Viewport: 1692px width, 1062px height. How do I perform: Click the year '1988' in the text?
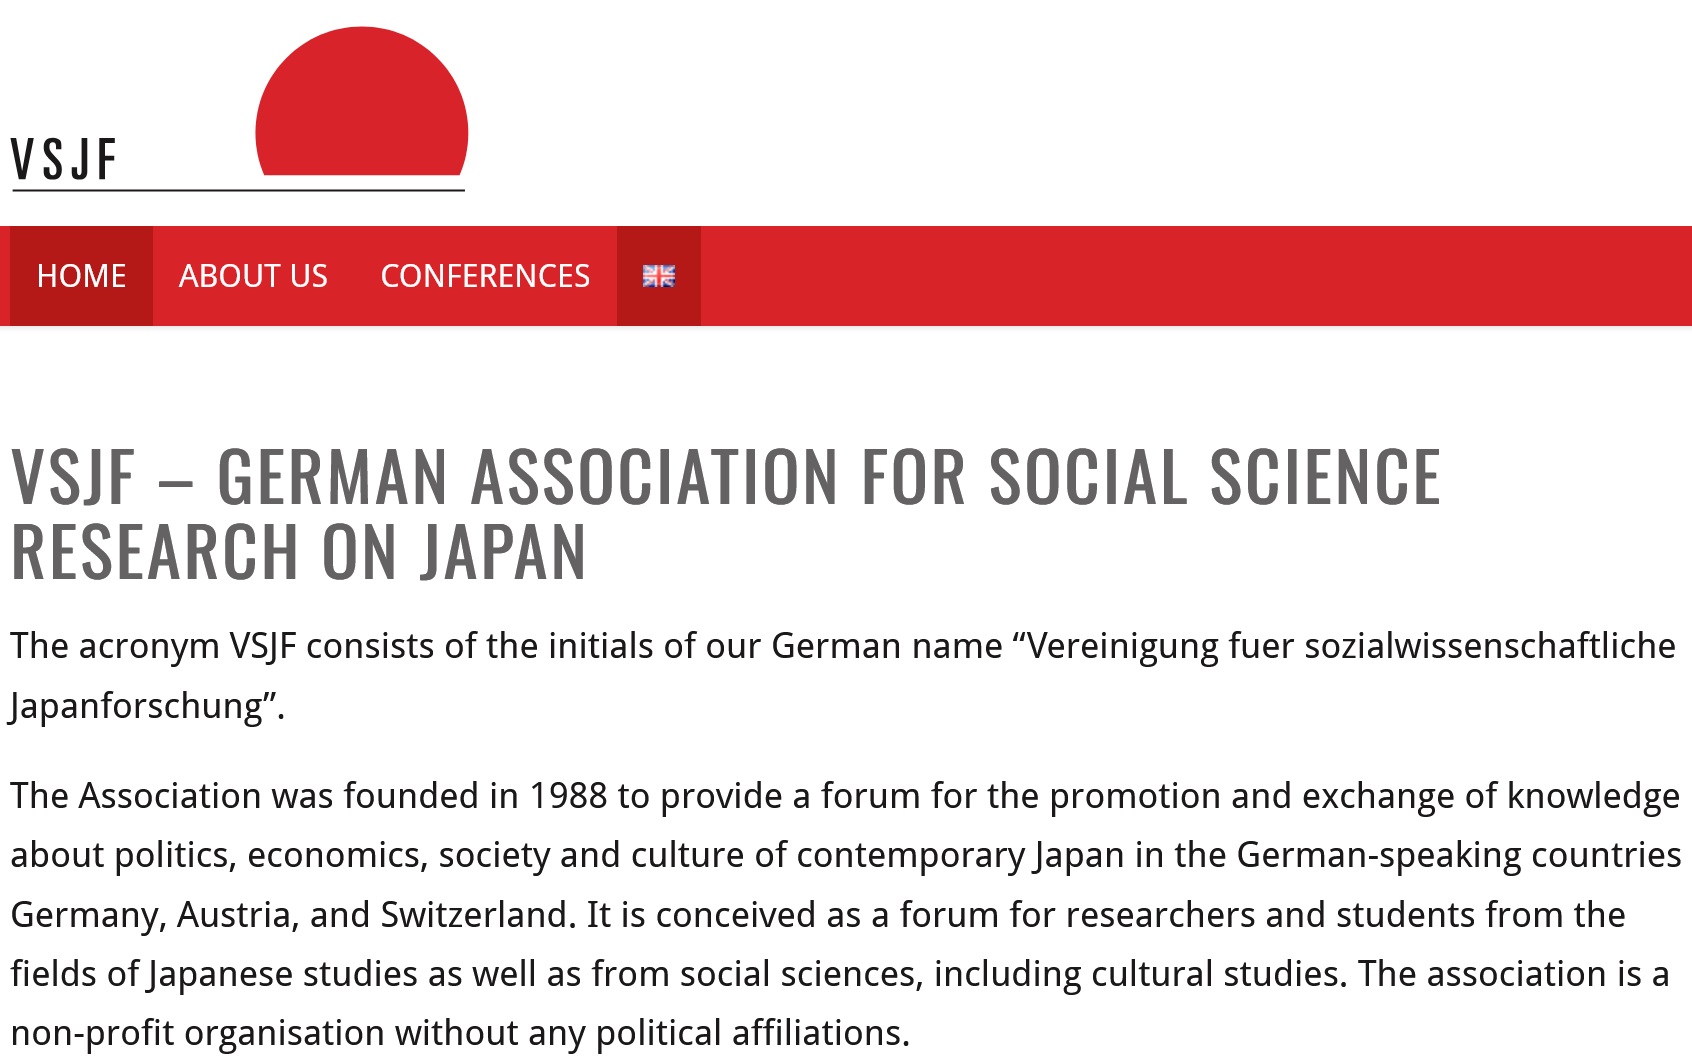pyautogui.click(x=568, y=796)
